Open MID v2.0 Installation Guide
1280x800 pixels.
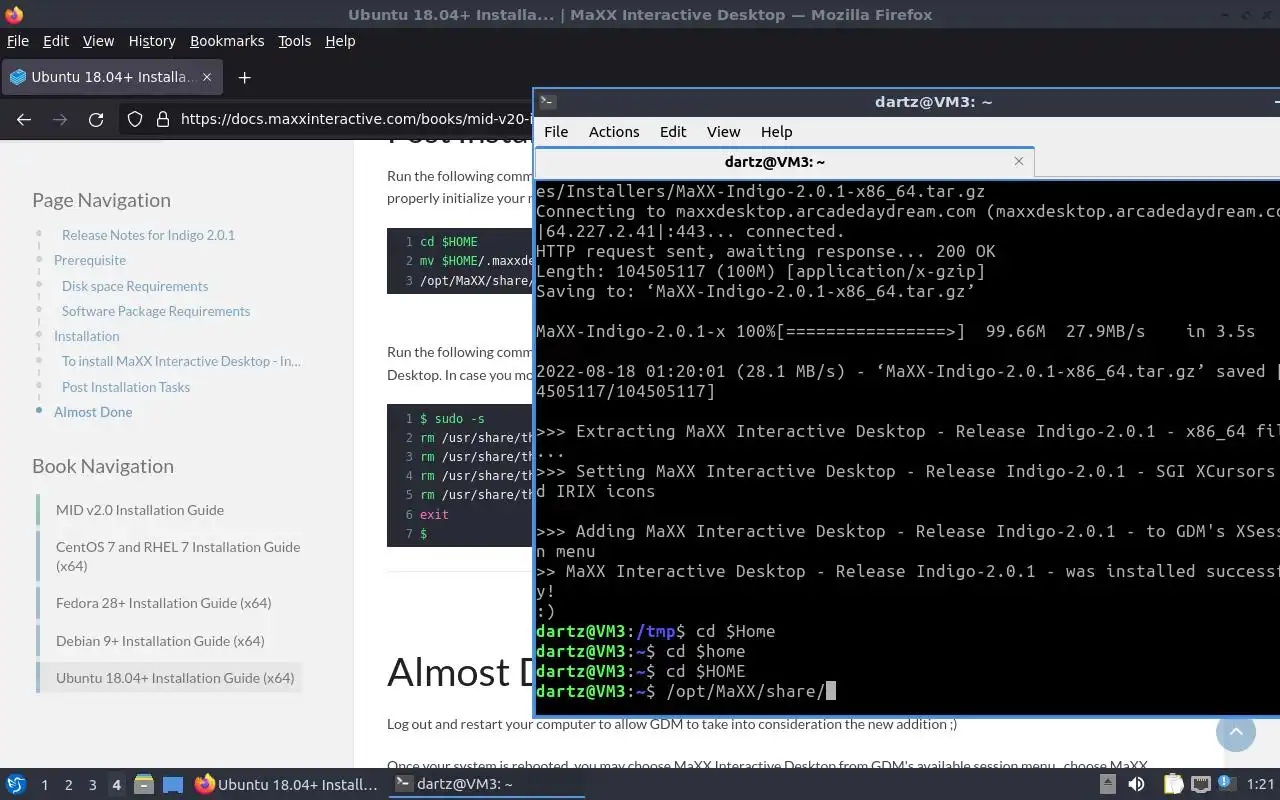140,510
